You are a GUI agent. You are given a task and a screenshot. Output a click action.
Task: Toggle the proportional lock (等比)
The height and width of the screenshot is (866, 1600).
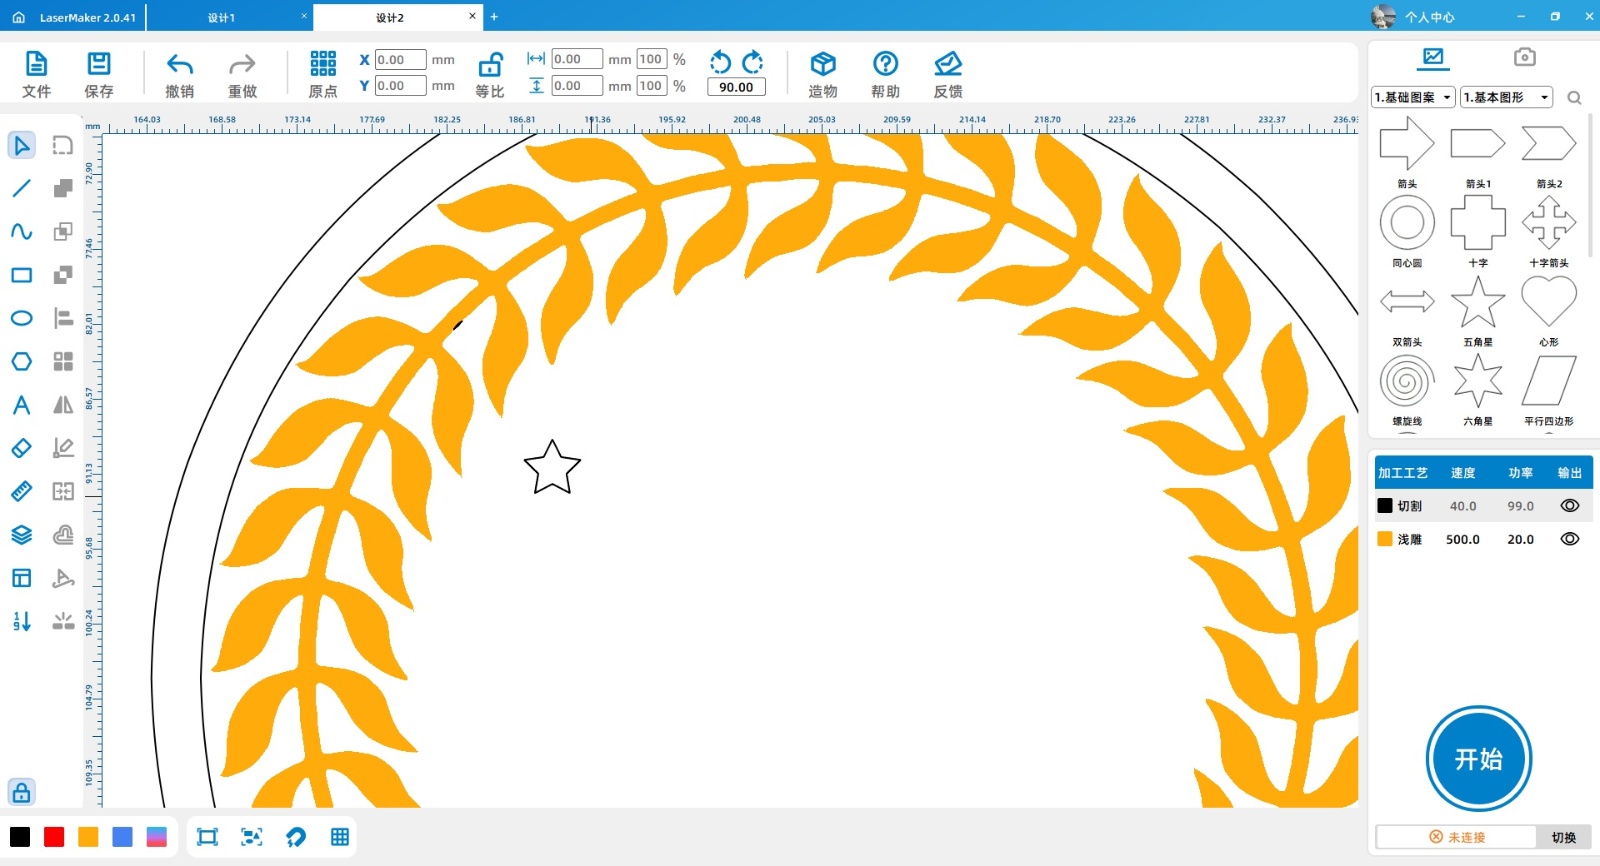coord(490,66)
